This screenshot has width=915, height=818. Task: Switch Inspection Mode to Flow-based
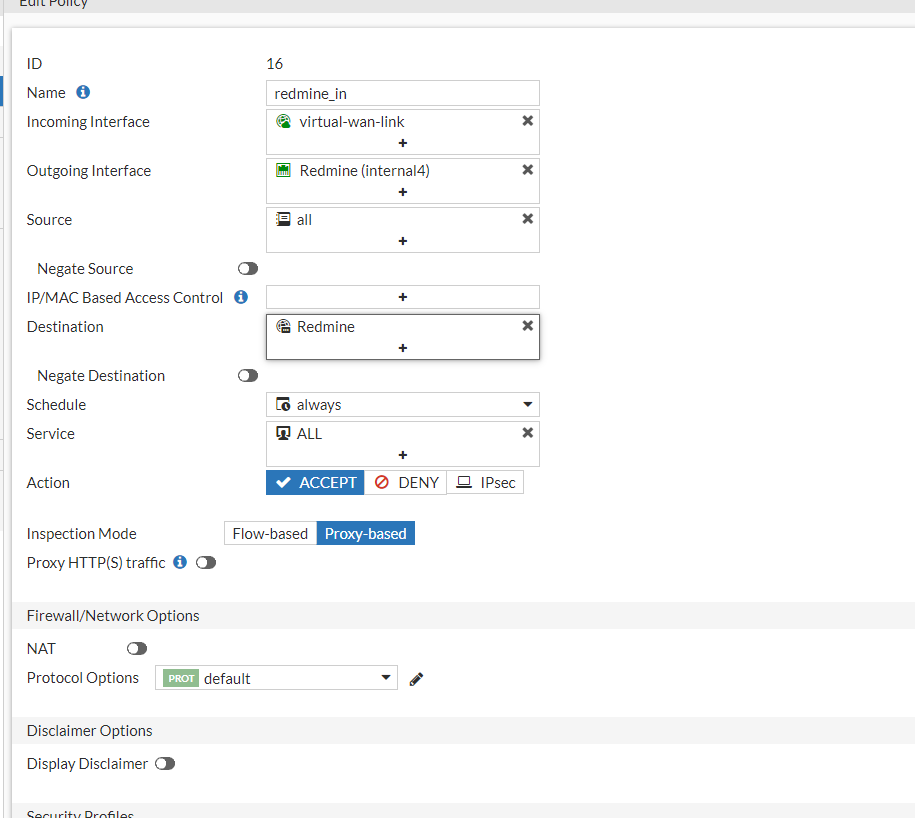point(270,533)
